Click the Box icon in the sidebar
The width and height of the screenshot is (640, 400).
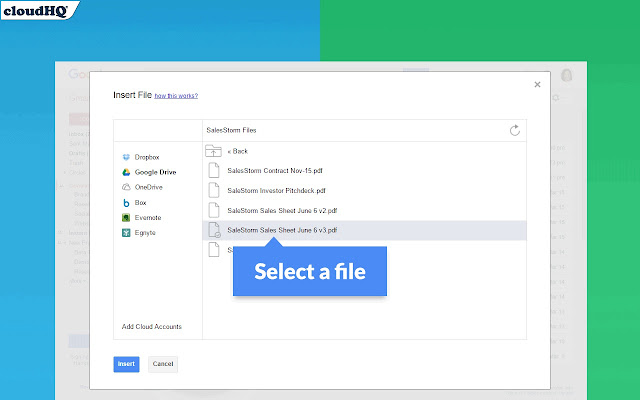[x=126, y=202]
